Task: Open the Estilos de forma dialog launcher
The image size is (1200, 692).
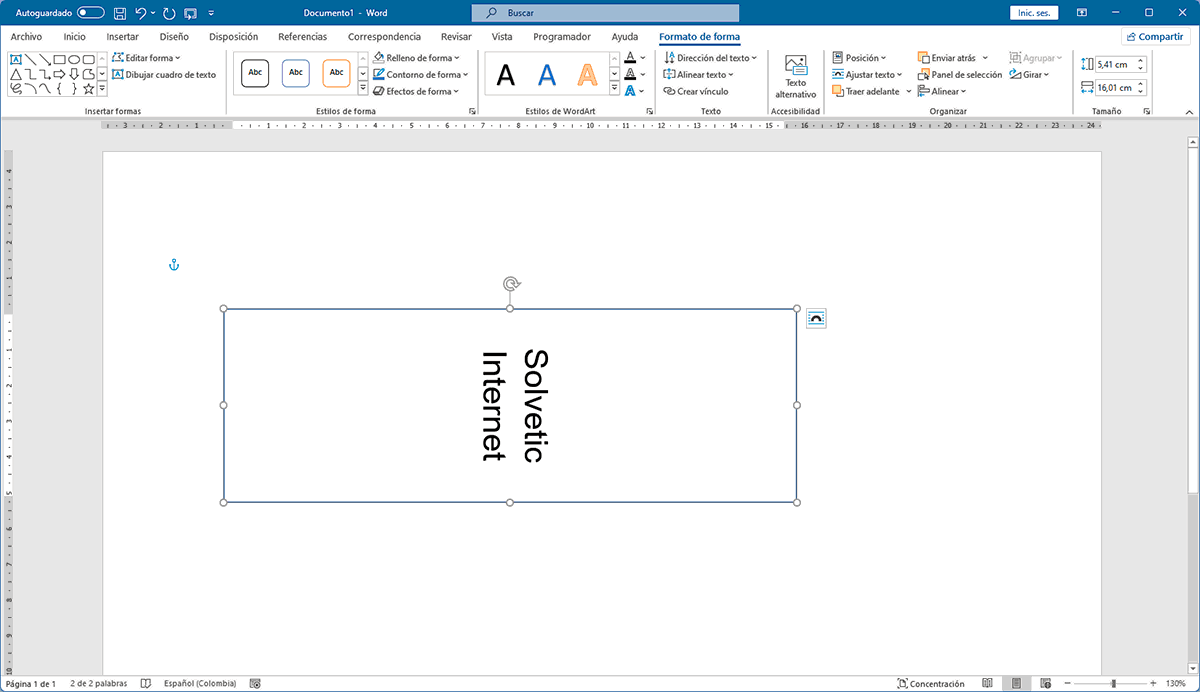Action: [472, 111]
